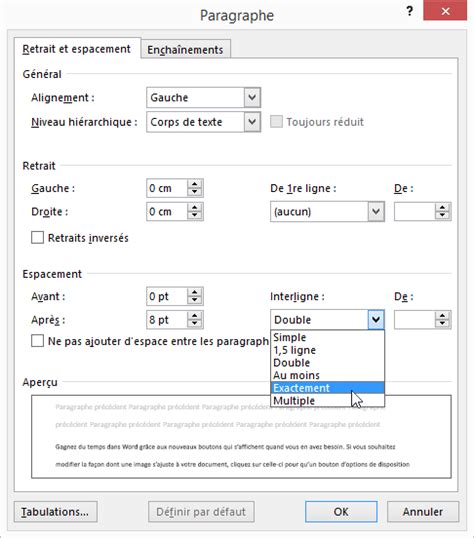Toggle the Toujours réduit checkbox
The image size is (474, 538).
coord(276,121)
